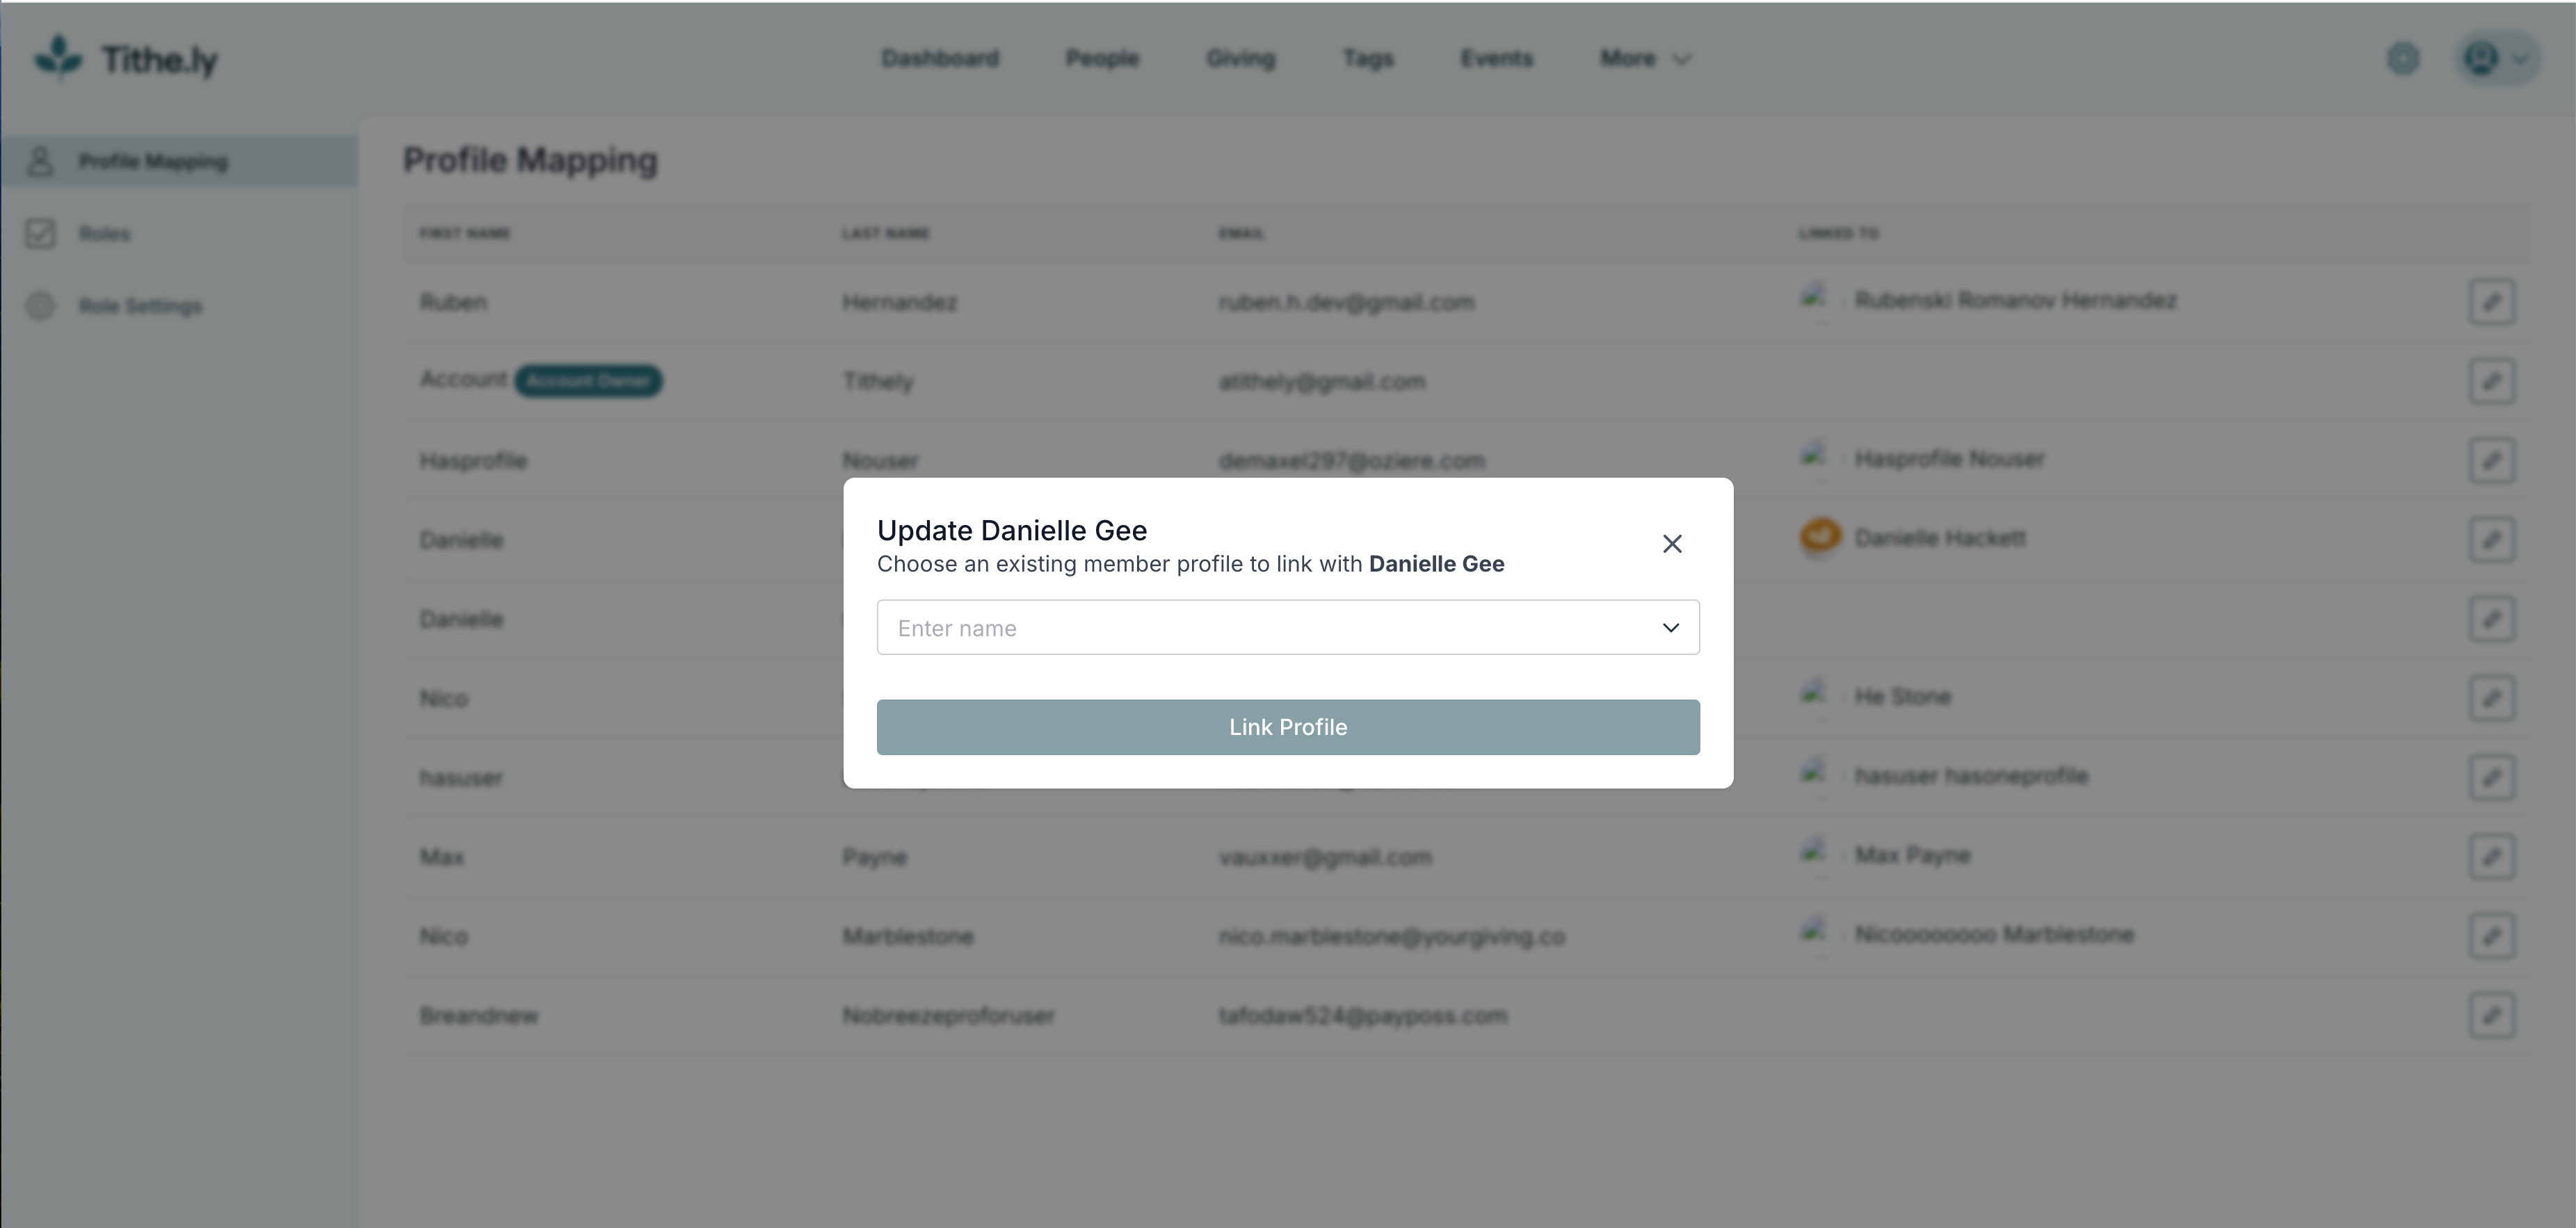This screenshot has height=1228, width=2576.
Task: Go to the Dashboard tab
Action: (940, 58)
